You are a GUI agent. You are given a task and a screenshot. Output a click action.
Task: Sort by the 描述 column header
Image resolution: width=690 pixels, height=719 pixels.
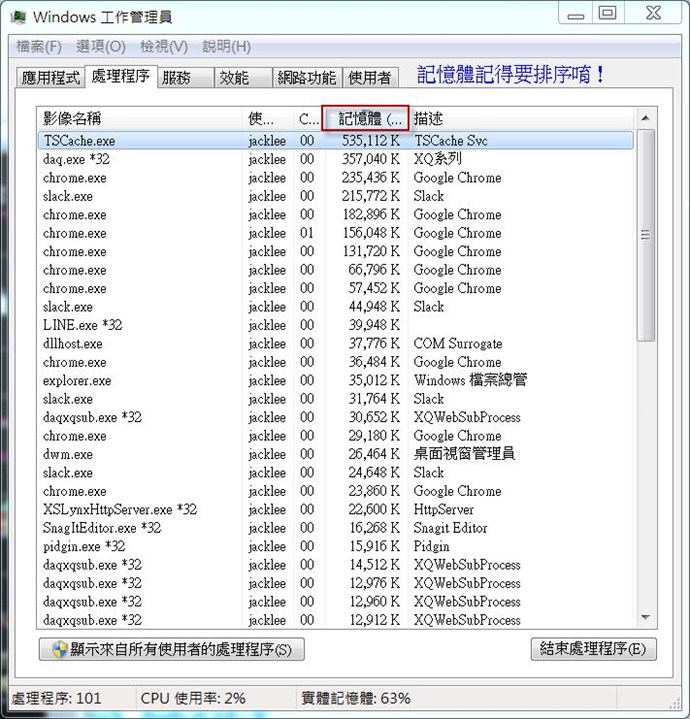tap(520, 119)
